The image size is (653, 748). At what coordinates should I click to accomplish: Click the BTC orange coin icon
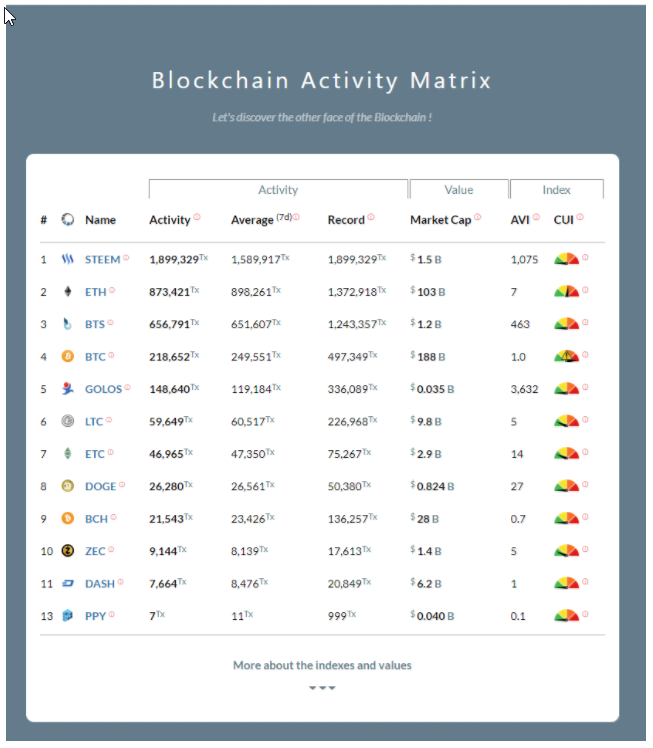click(68, 356)
